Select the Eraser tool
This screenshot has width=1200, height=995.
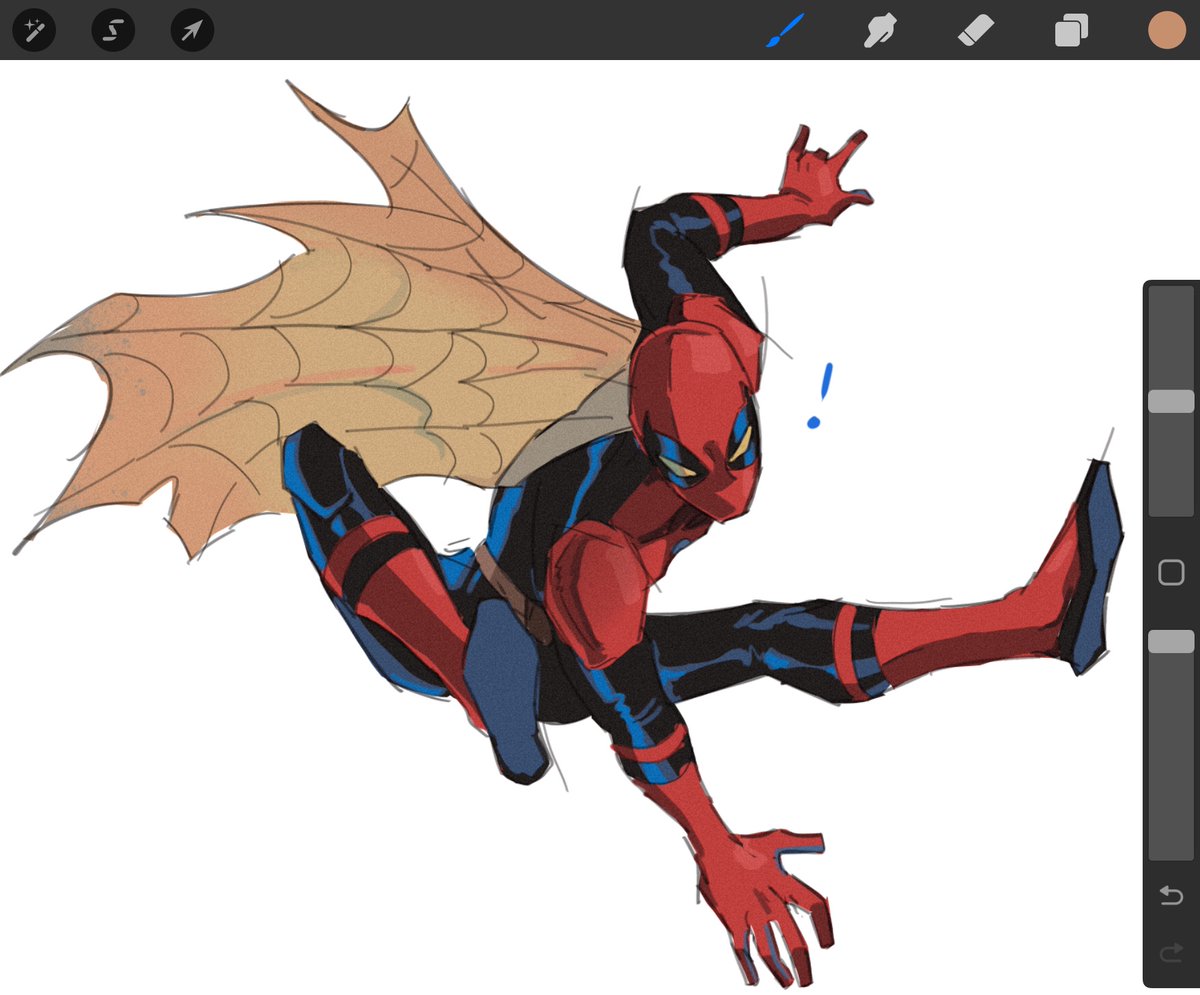pyautogui.click(x=974, y=30)
